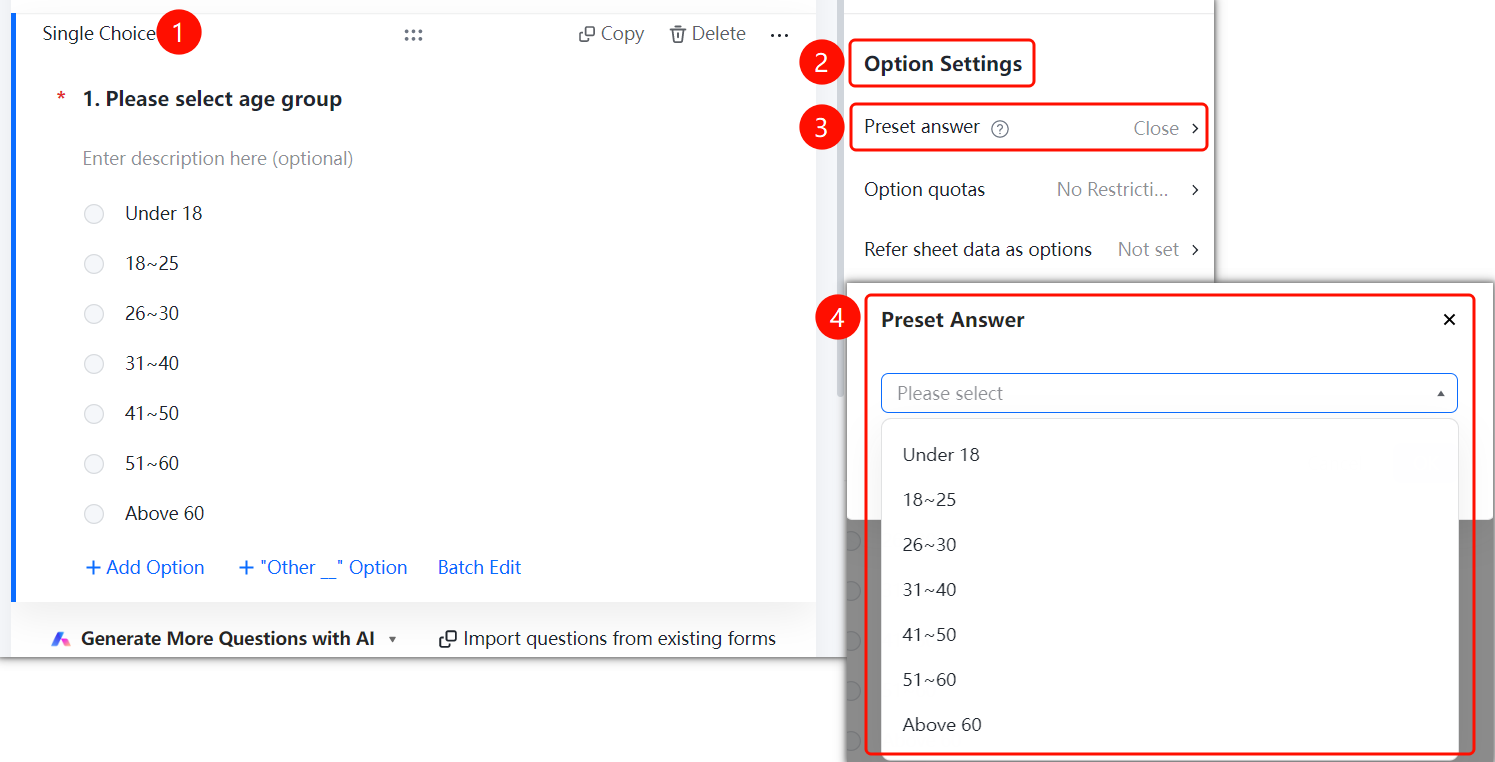Click the Delete trash icon
The image size is (1495, 762).
pos(678,34)
